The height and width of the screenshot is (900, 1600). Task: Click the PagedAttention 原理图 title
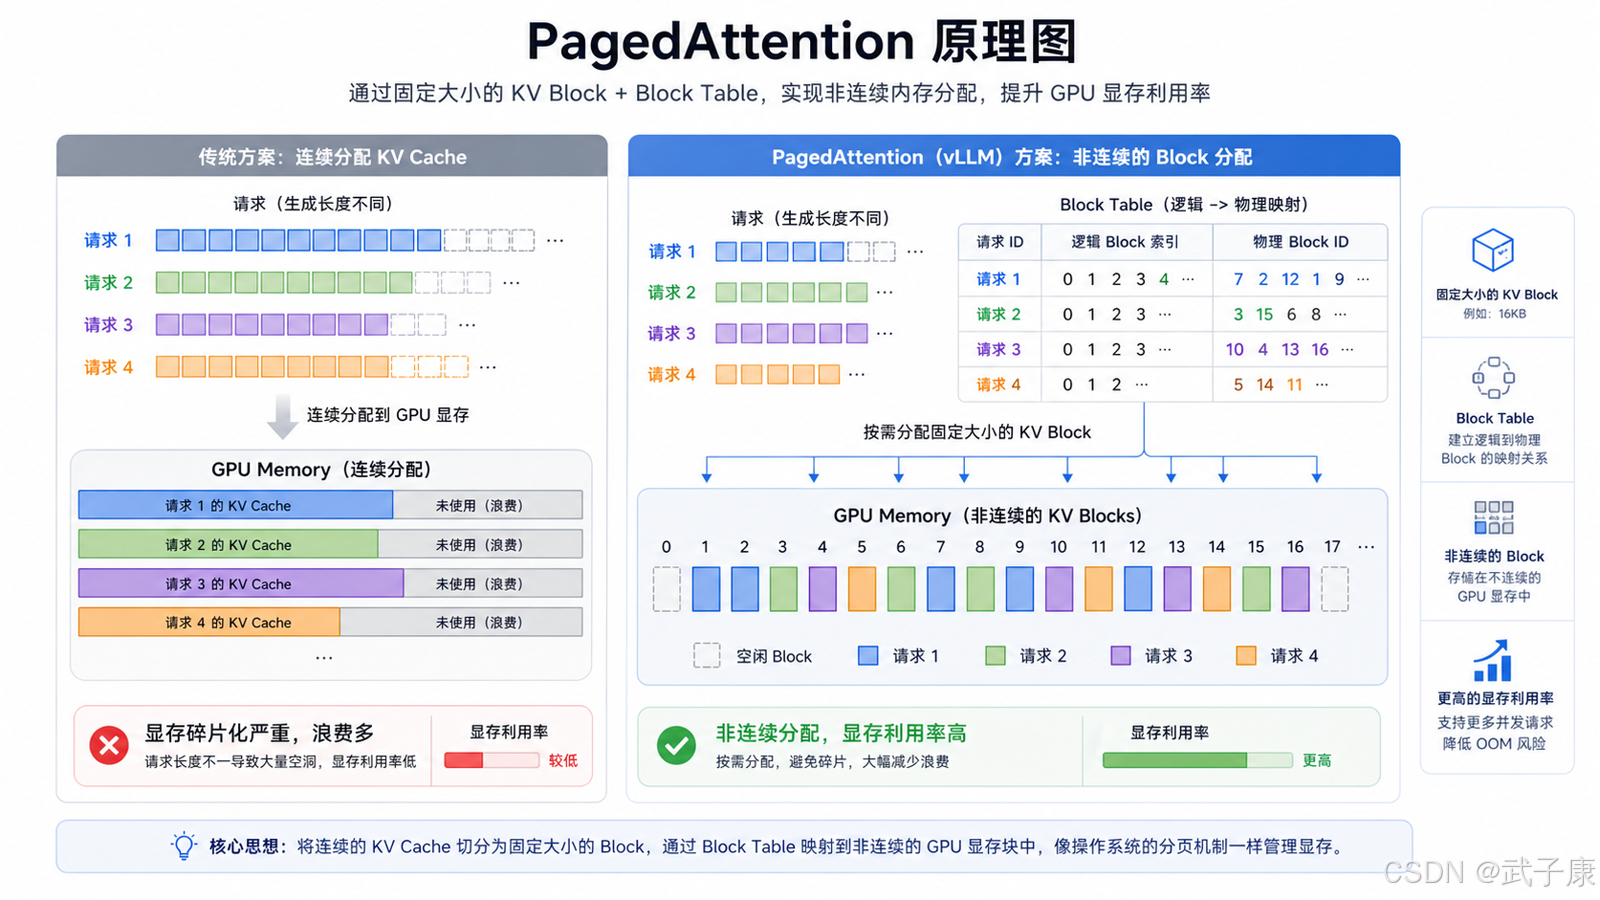tap(802, 42)
